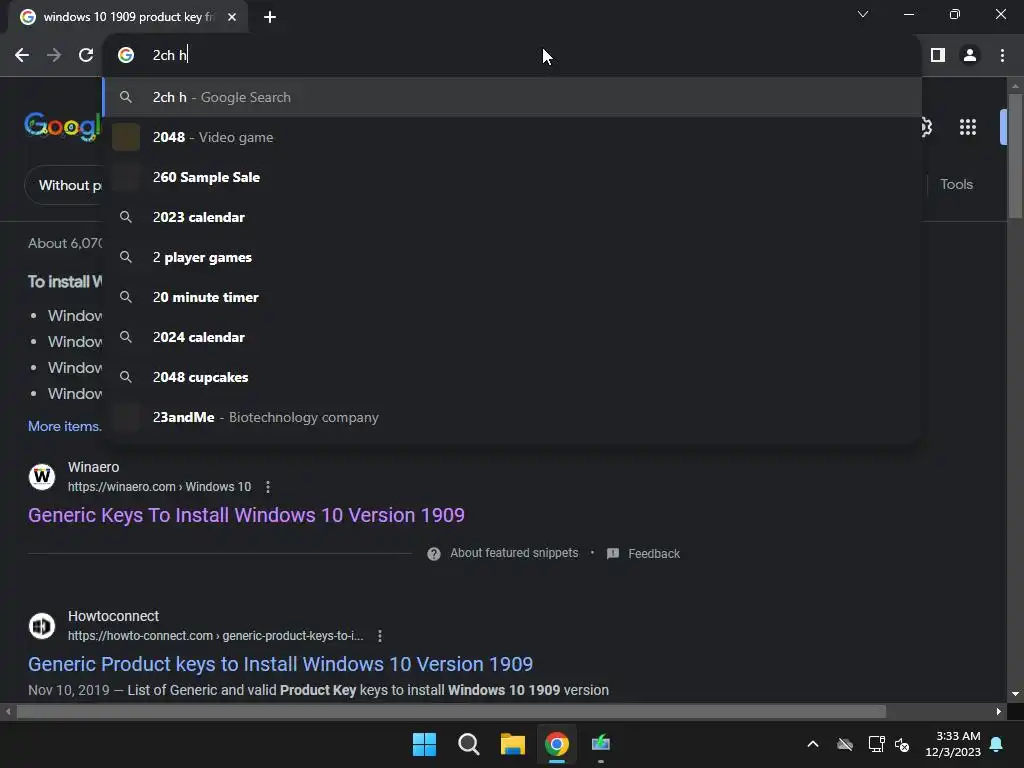Open the 'More items' link
Viewport: 1024px width, 768px height.
64,426
